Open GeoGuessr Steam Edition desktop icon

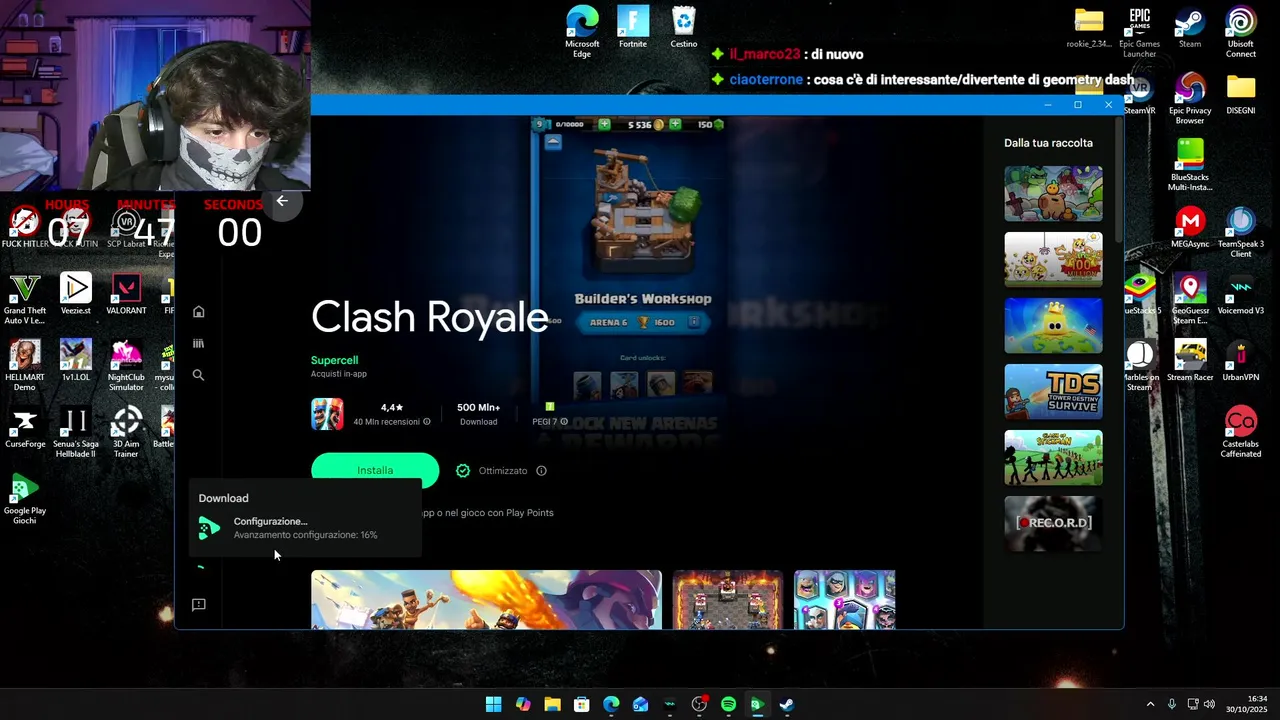pyautogui.click(x=1190, y=299)
